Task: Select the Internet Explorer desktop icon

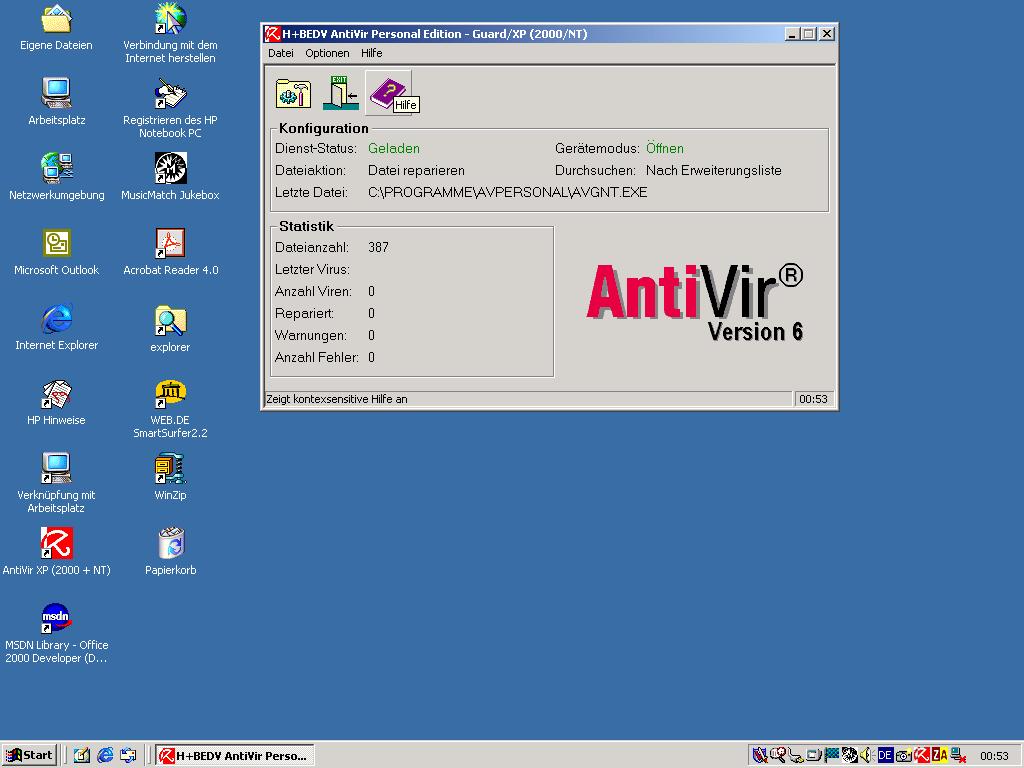Action: pos(57,327)
